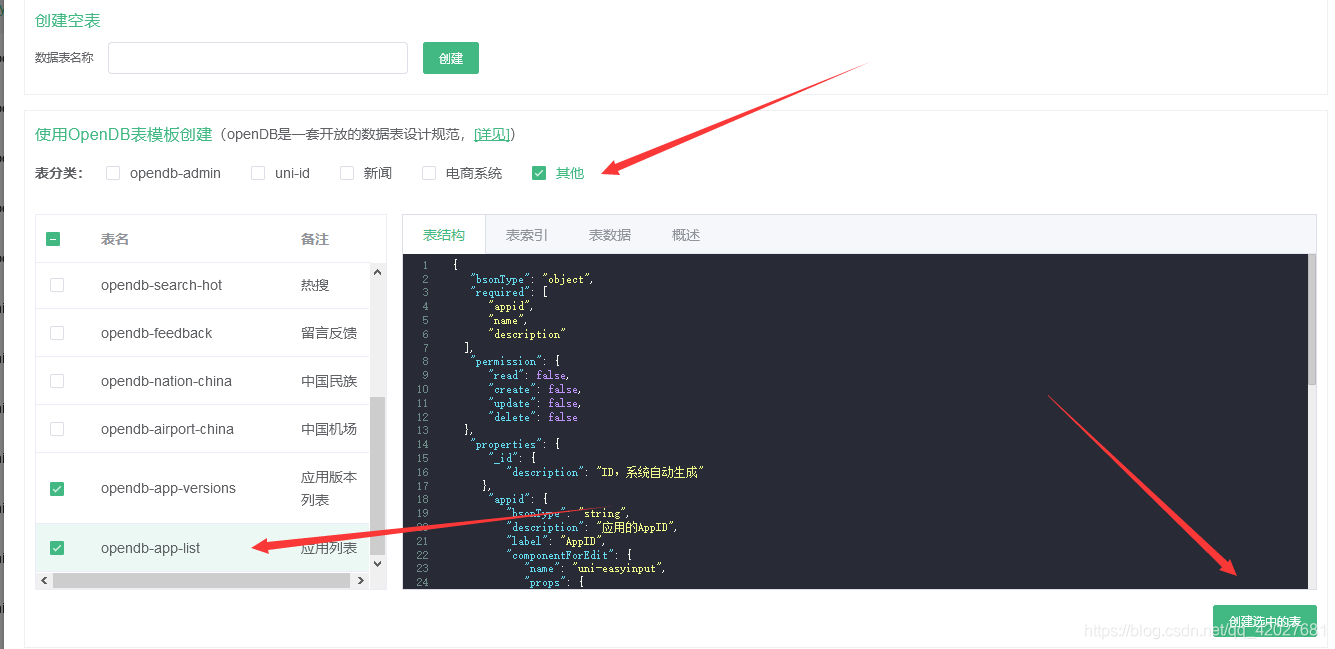Switch to the 表索引 tab
The image size is (1335, 649).
527,235
